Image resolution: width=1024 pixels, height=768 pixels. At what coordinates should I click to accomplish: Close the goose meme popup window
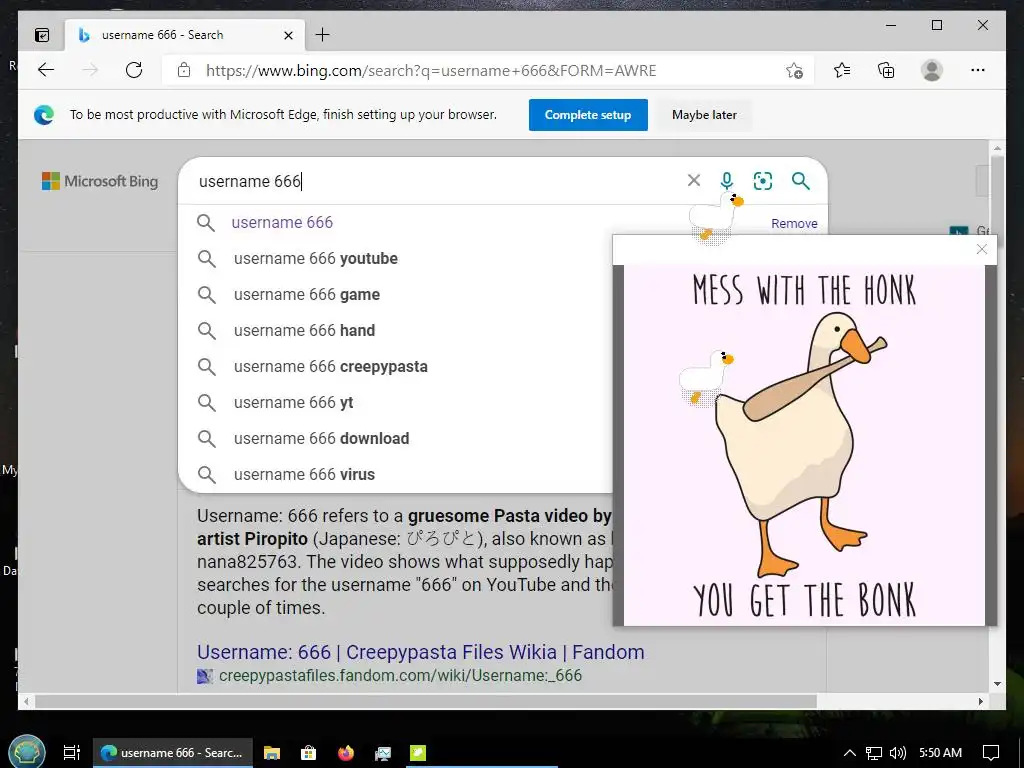click(981, 249)
